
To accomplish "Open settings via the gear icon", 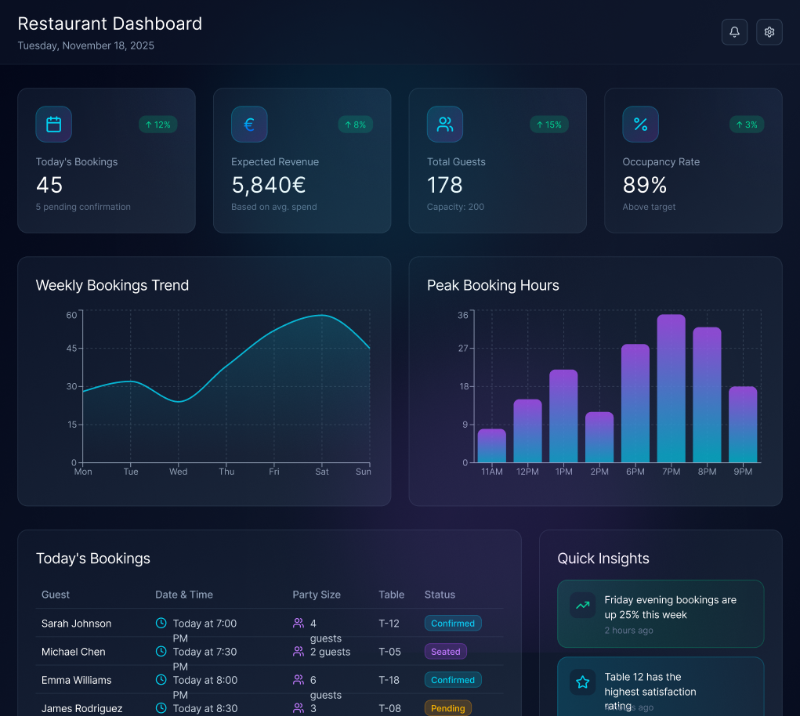I will (769, 32).
